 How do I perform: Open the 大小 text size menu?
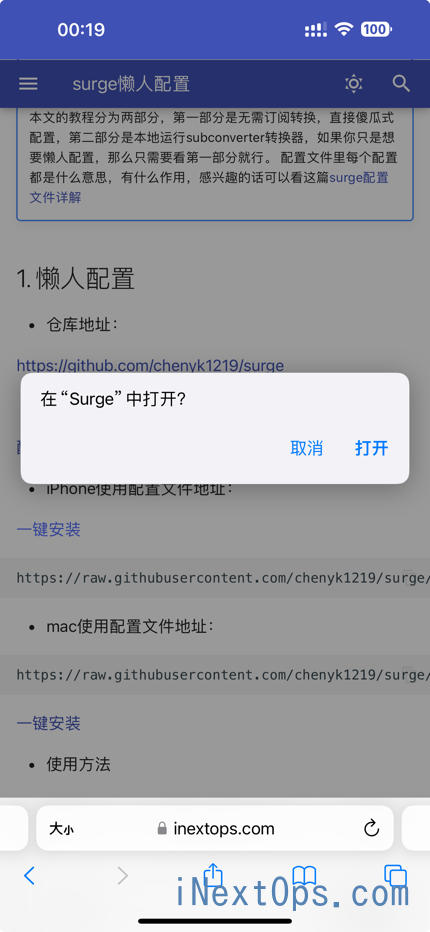pos(61,829)
